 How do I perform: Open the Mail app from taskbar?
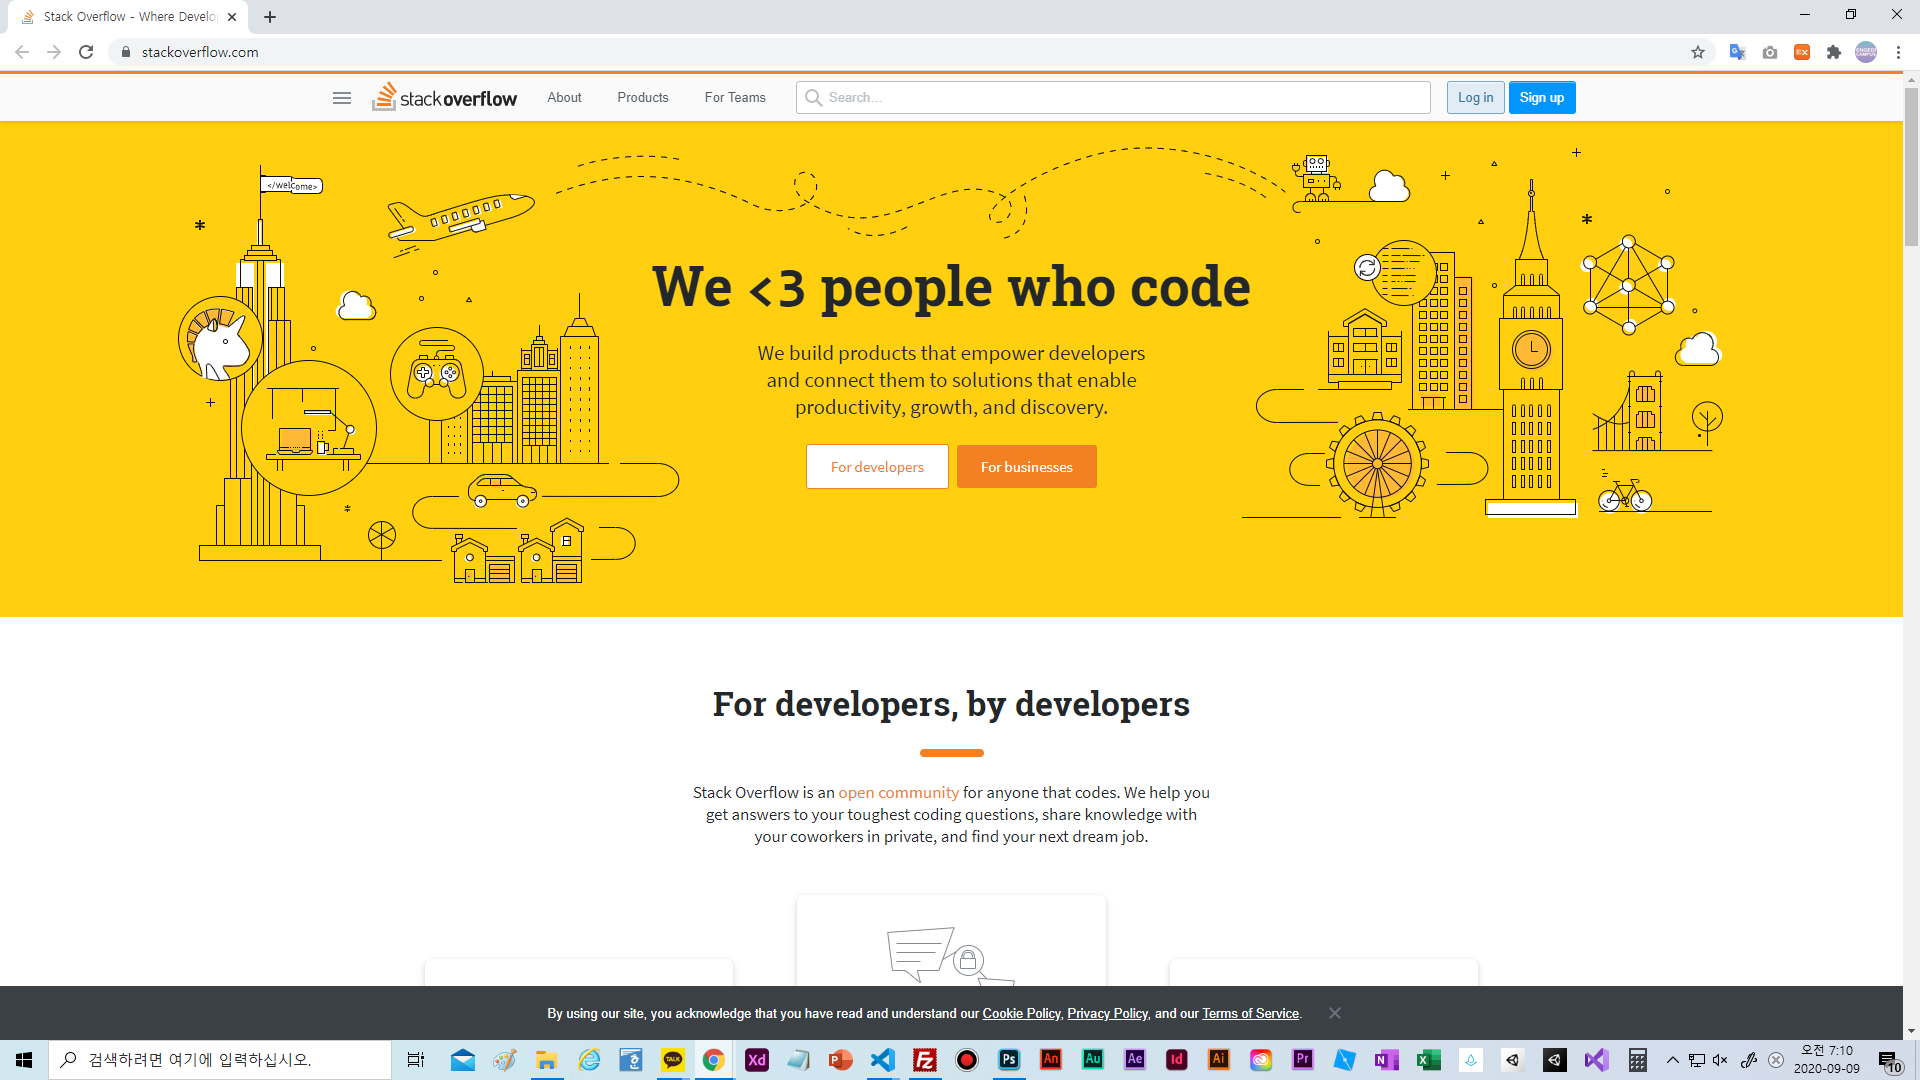(x=462, y=1060)
